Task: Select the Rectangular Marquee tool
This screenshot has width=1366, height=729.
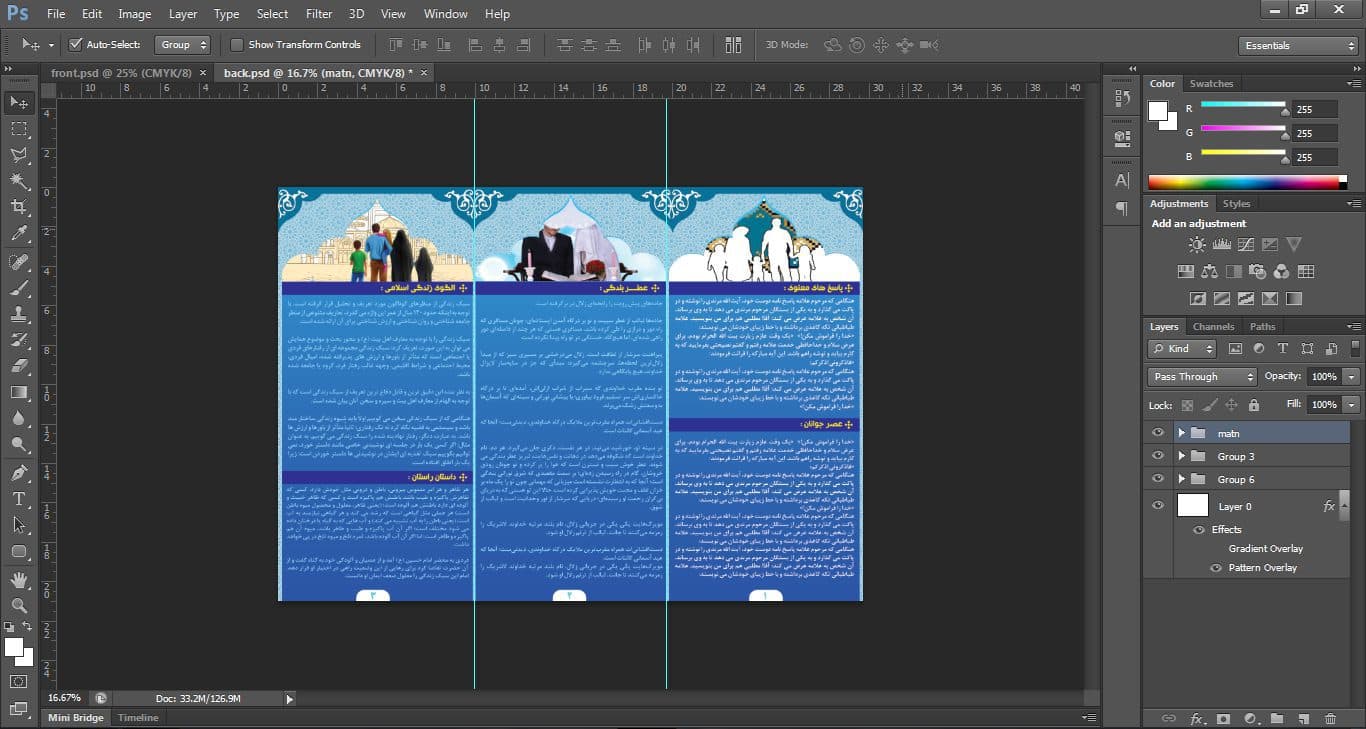Action: 19,129
